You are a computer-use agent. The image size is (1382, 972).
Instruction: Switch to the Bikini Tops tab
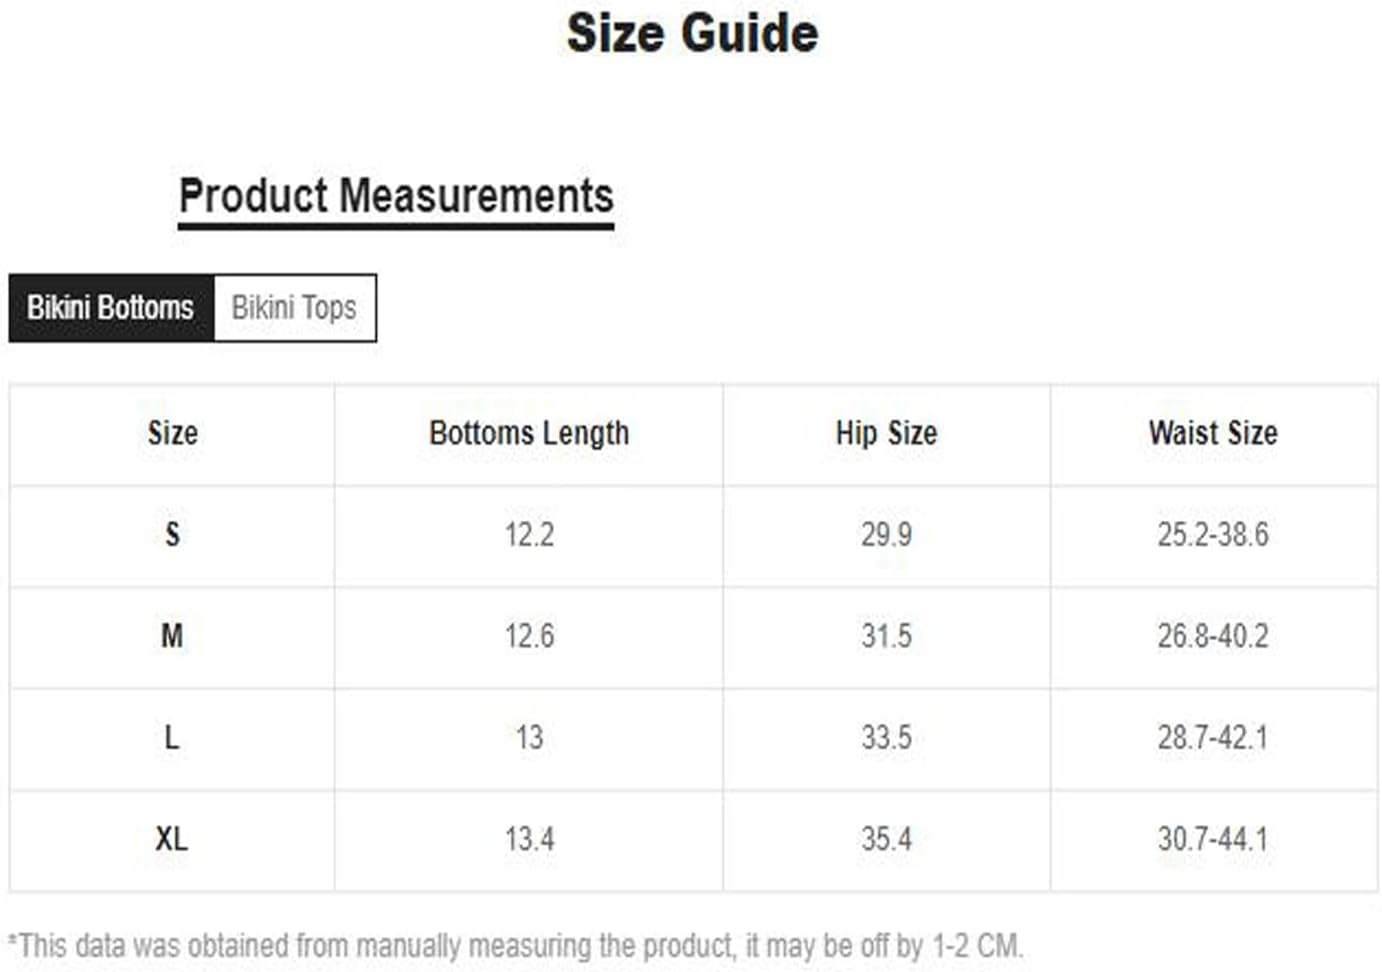295,308
